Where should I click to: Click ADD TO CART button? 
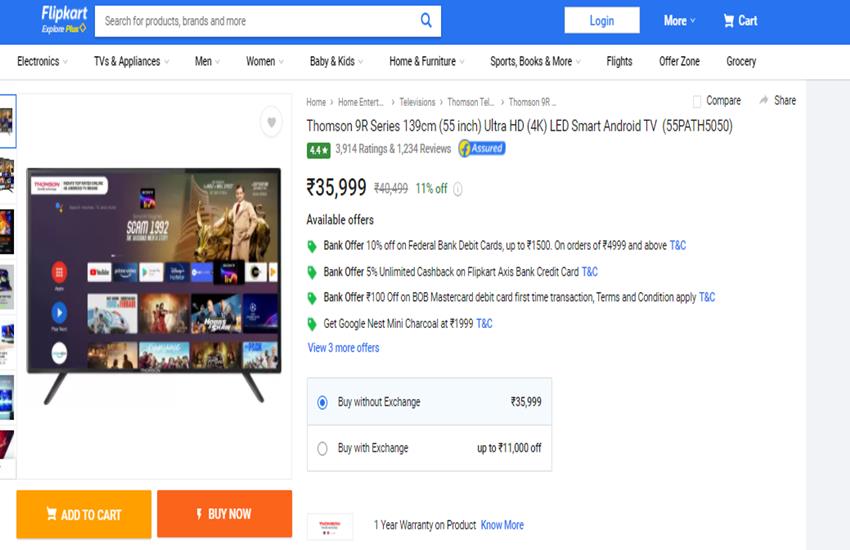[84, 514]
